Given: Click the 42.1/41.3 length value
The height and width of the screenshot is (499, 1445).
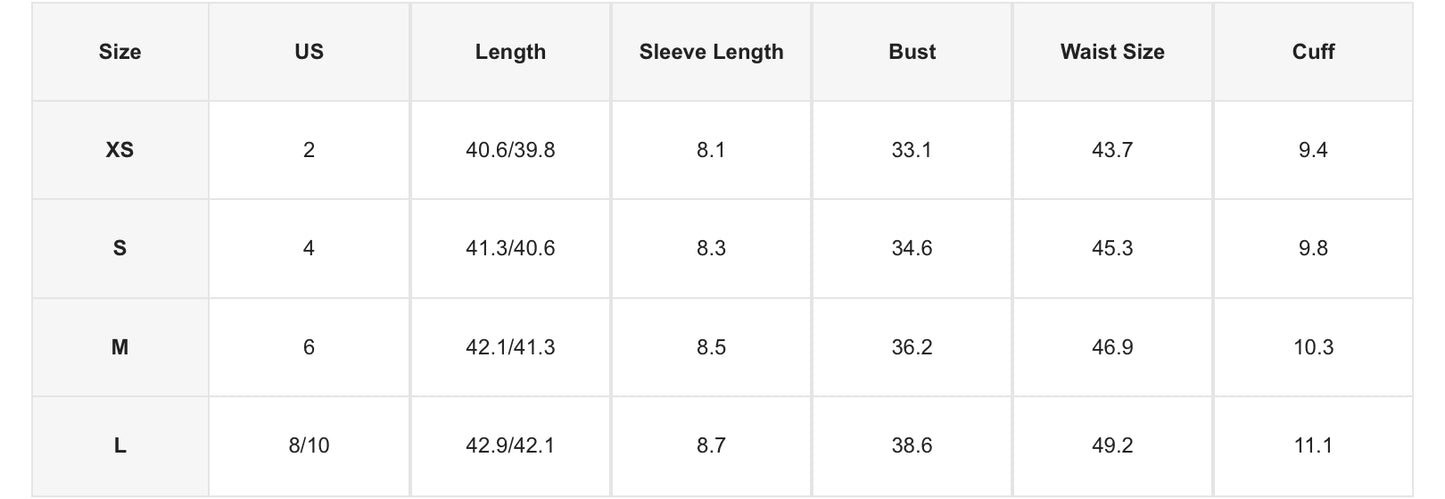Looking at the screenshot, I should click(510, 347).
